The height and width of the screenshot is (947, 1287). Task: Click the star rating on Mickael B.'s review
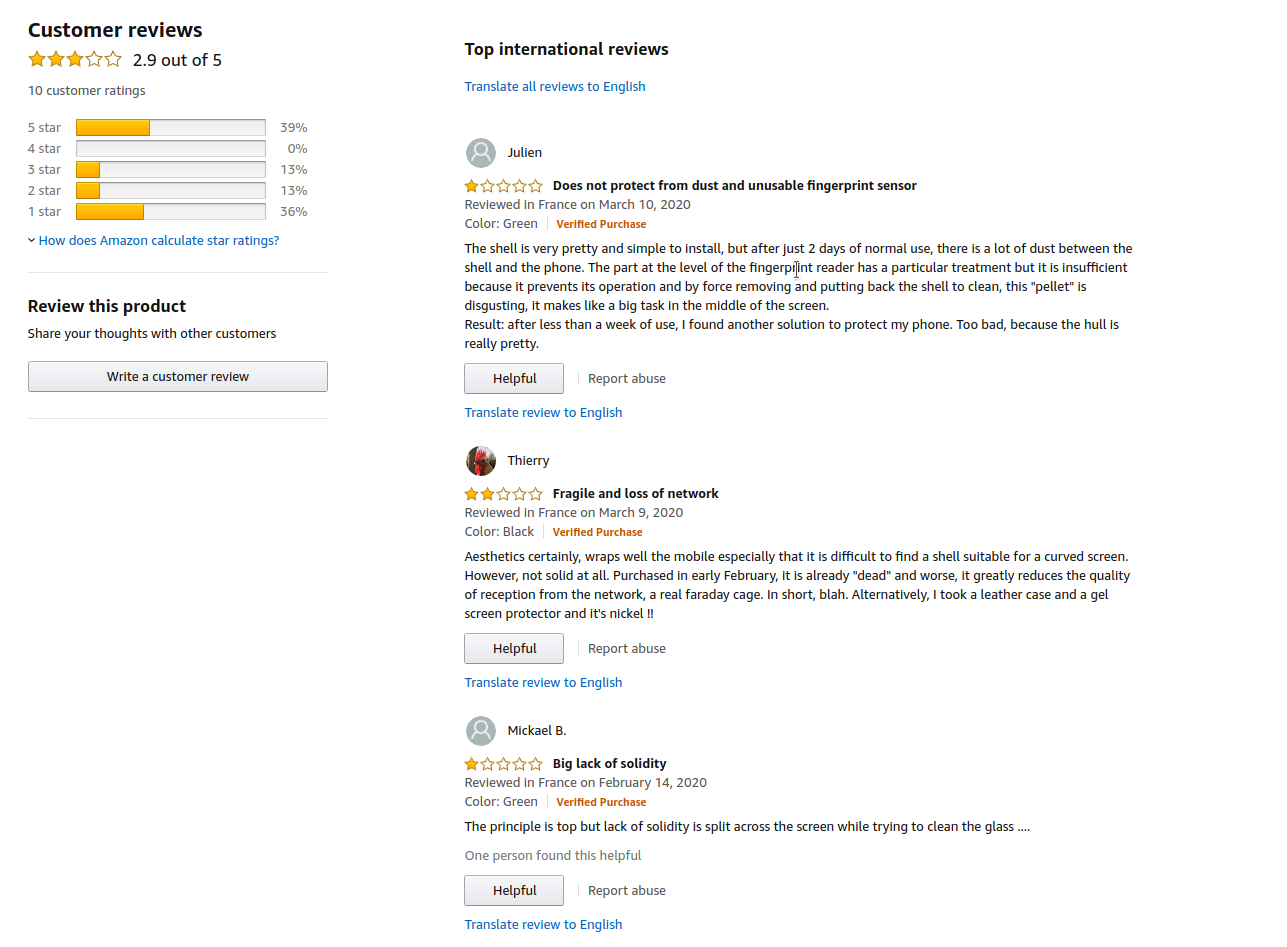[x=504, y=764]
